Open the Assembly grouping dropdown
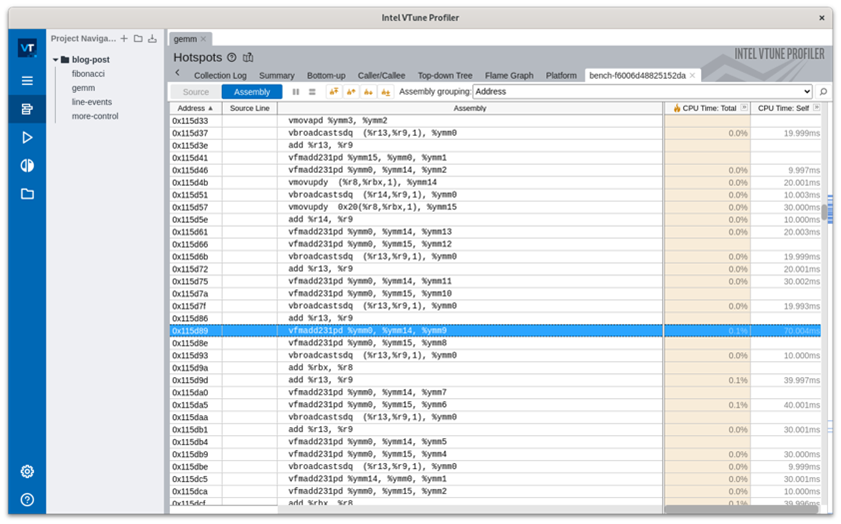841x524 pixels. point(643,92)
